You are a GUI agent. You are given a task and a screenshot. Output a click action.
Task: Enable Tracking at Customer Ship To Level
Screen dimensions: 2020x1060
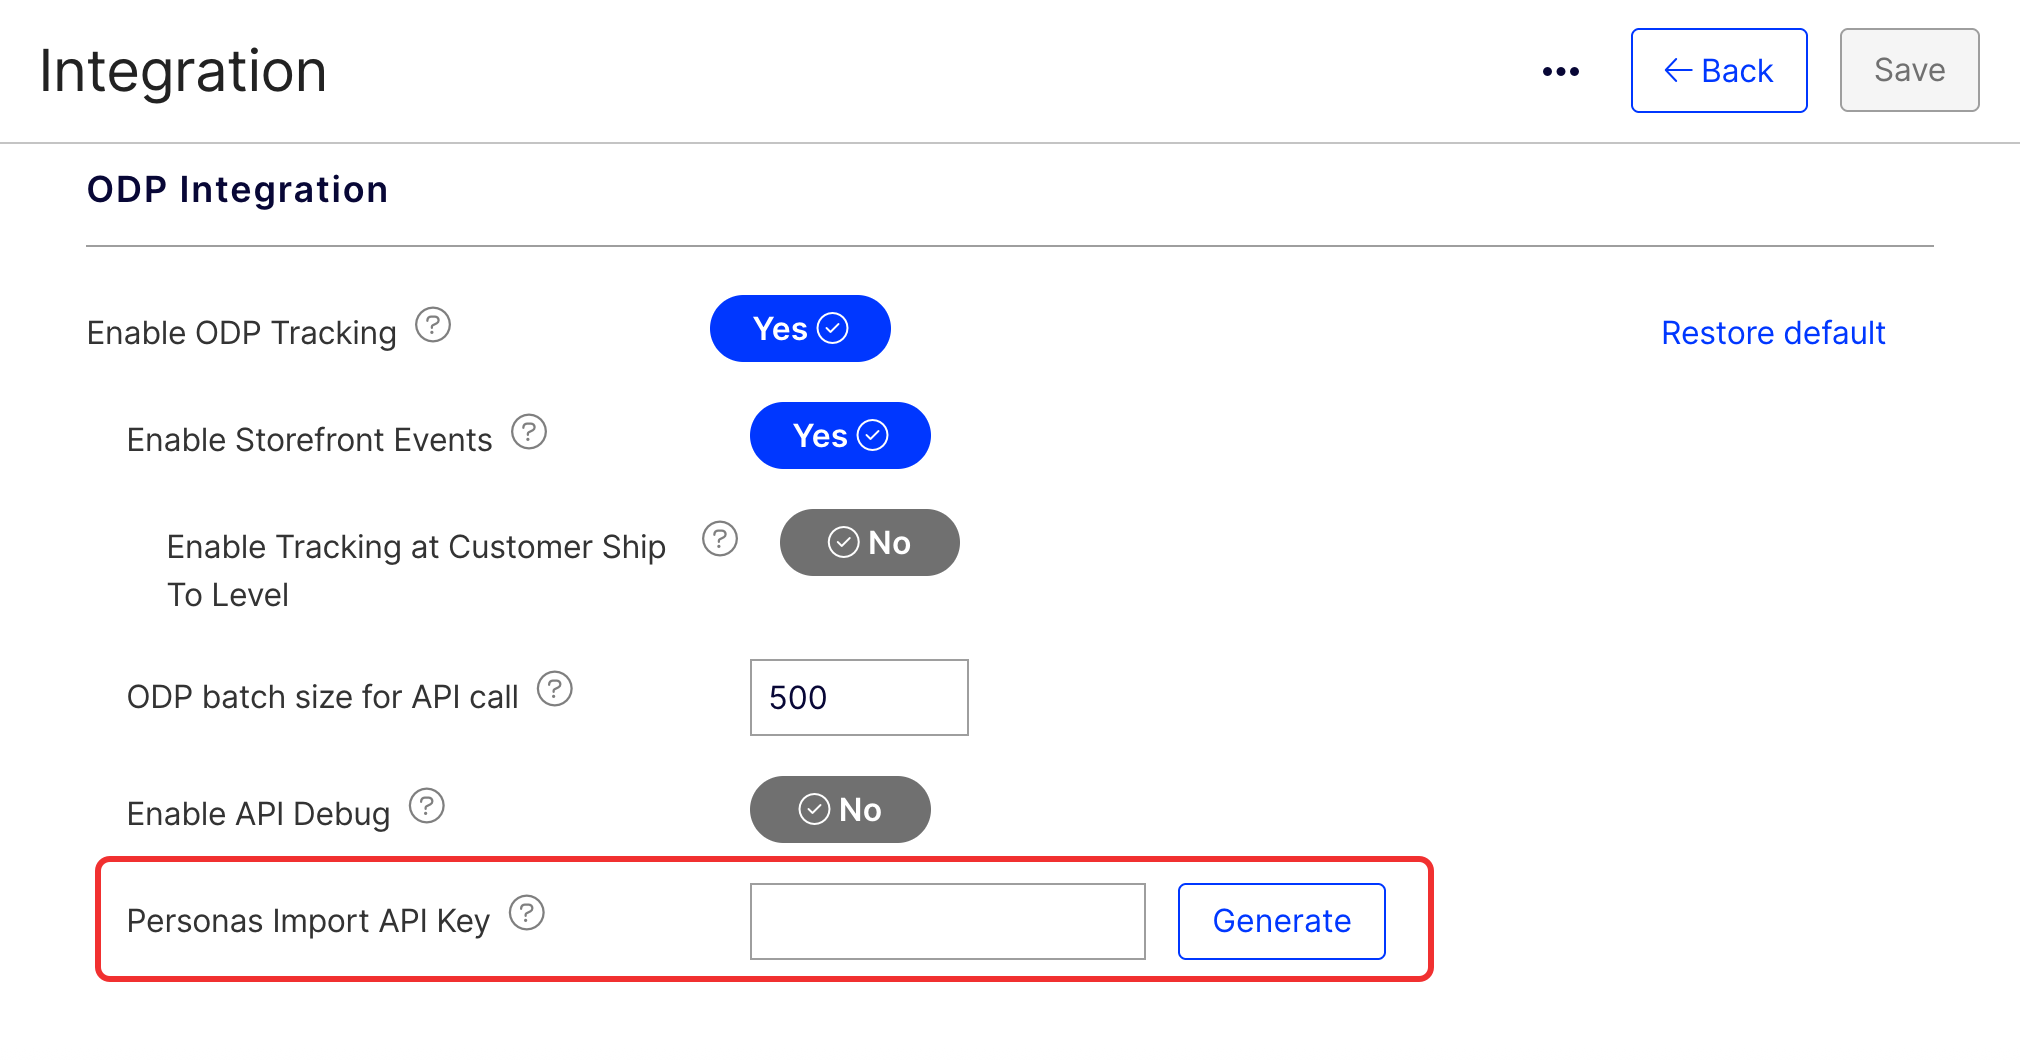click(869, 542)
